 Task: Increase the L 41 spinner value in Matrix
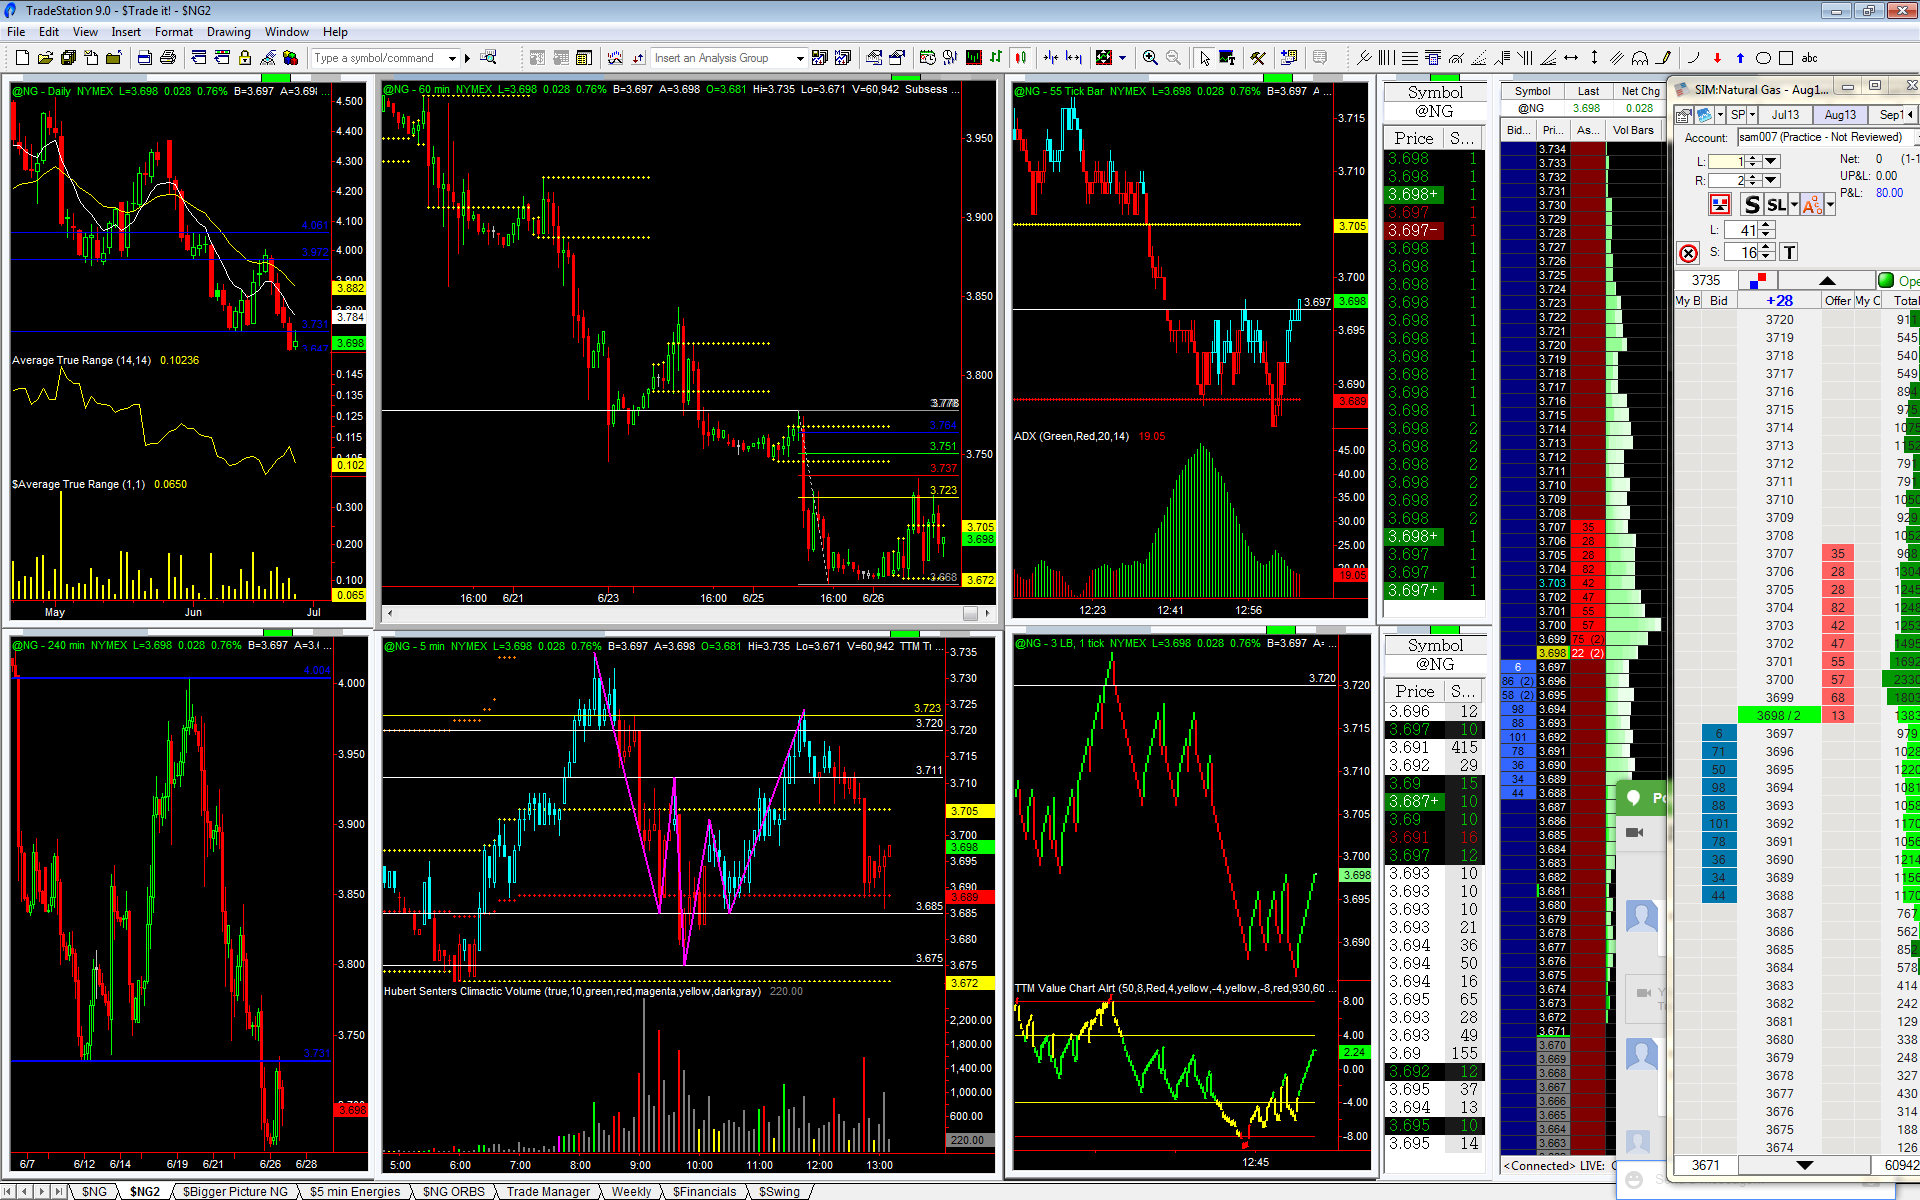click(1767, 226)
